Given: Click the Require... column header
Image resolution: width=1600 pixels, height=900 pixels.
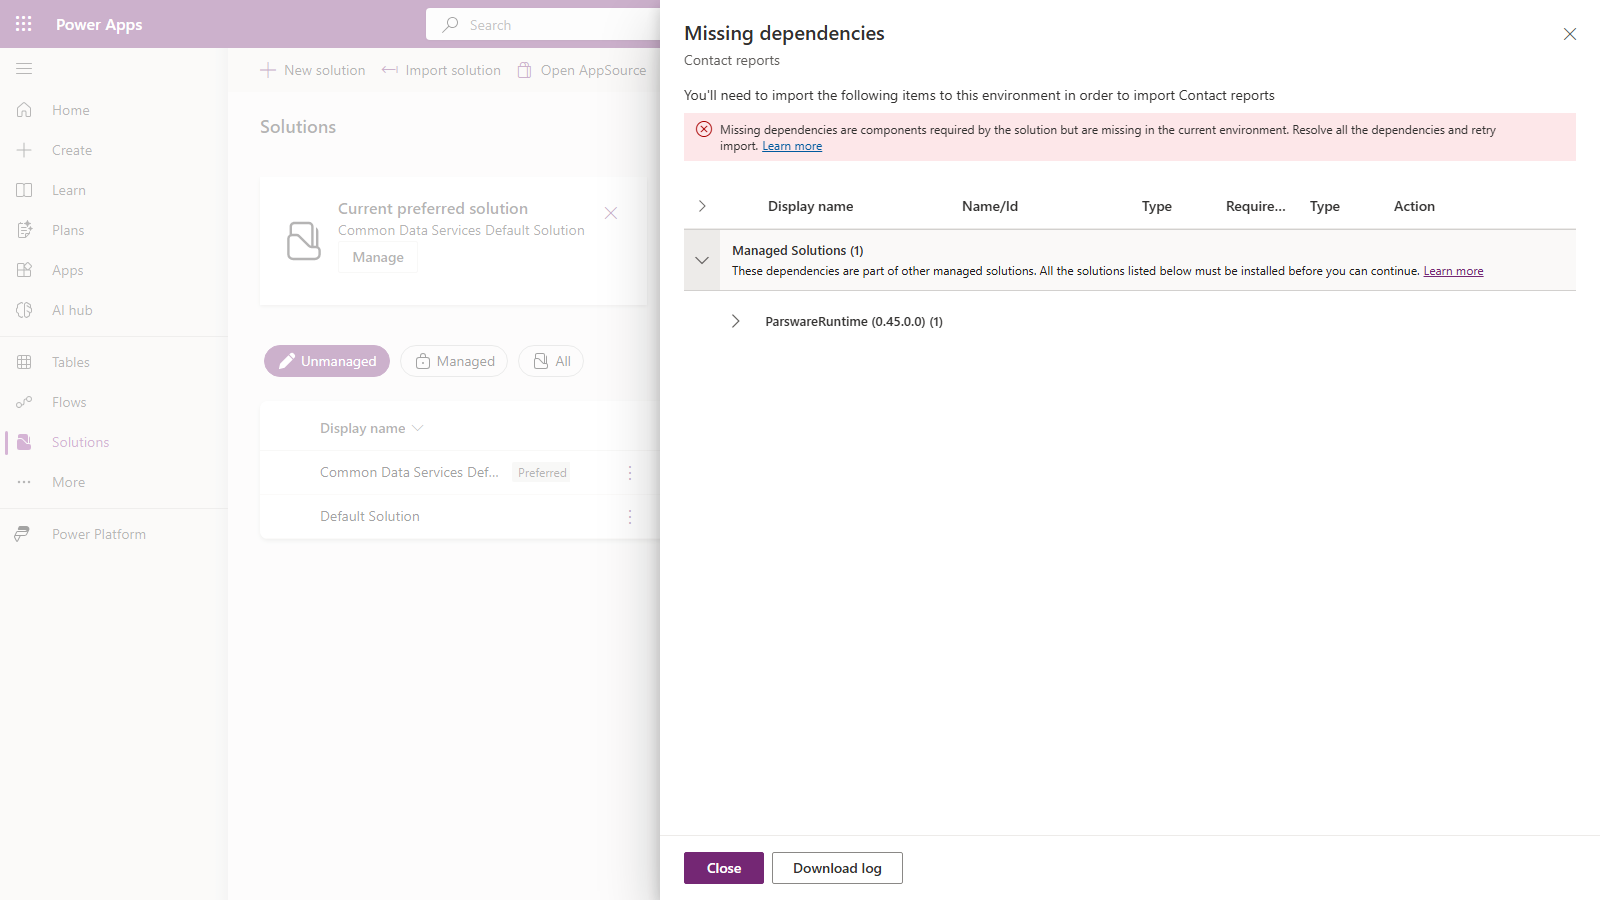Looking at the screenshot, I should (x=1256, y=206).
